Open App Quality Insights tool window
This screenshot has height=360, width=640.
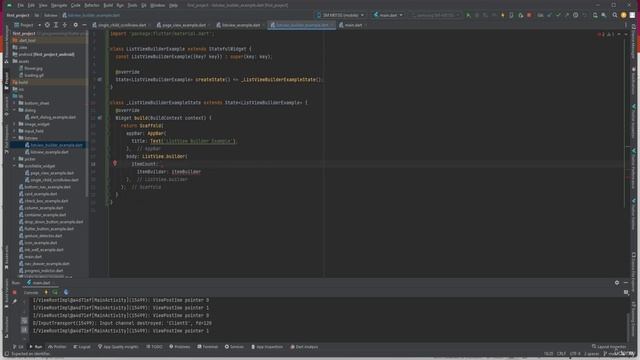118,347
